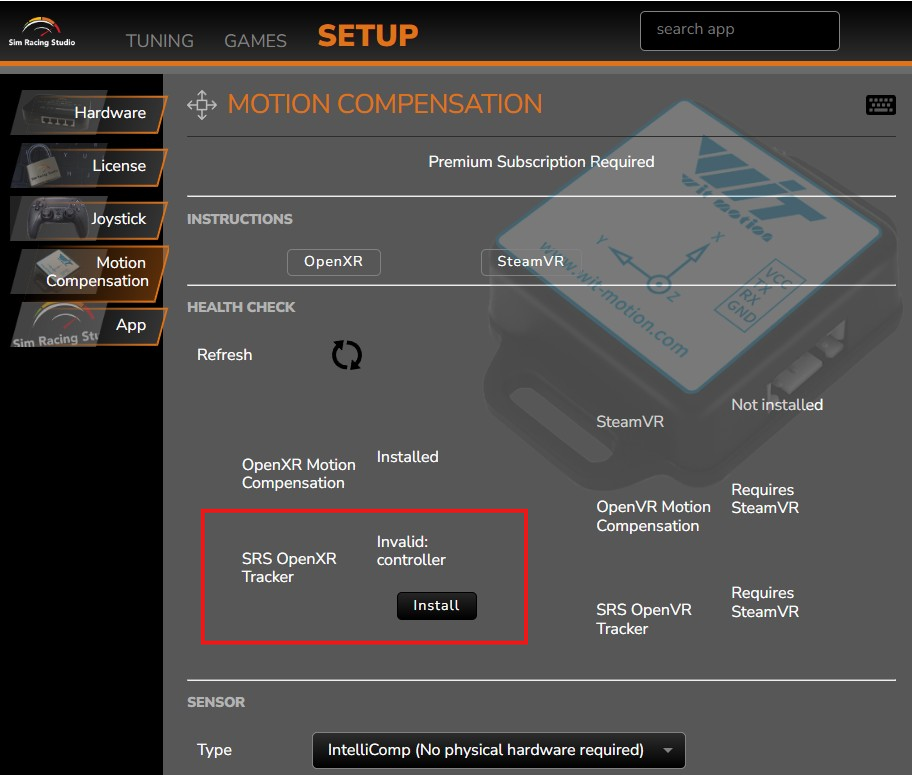Refresh the health check status
This screenshot has height=775, width=912.
[x=347, y=355]
